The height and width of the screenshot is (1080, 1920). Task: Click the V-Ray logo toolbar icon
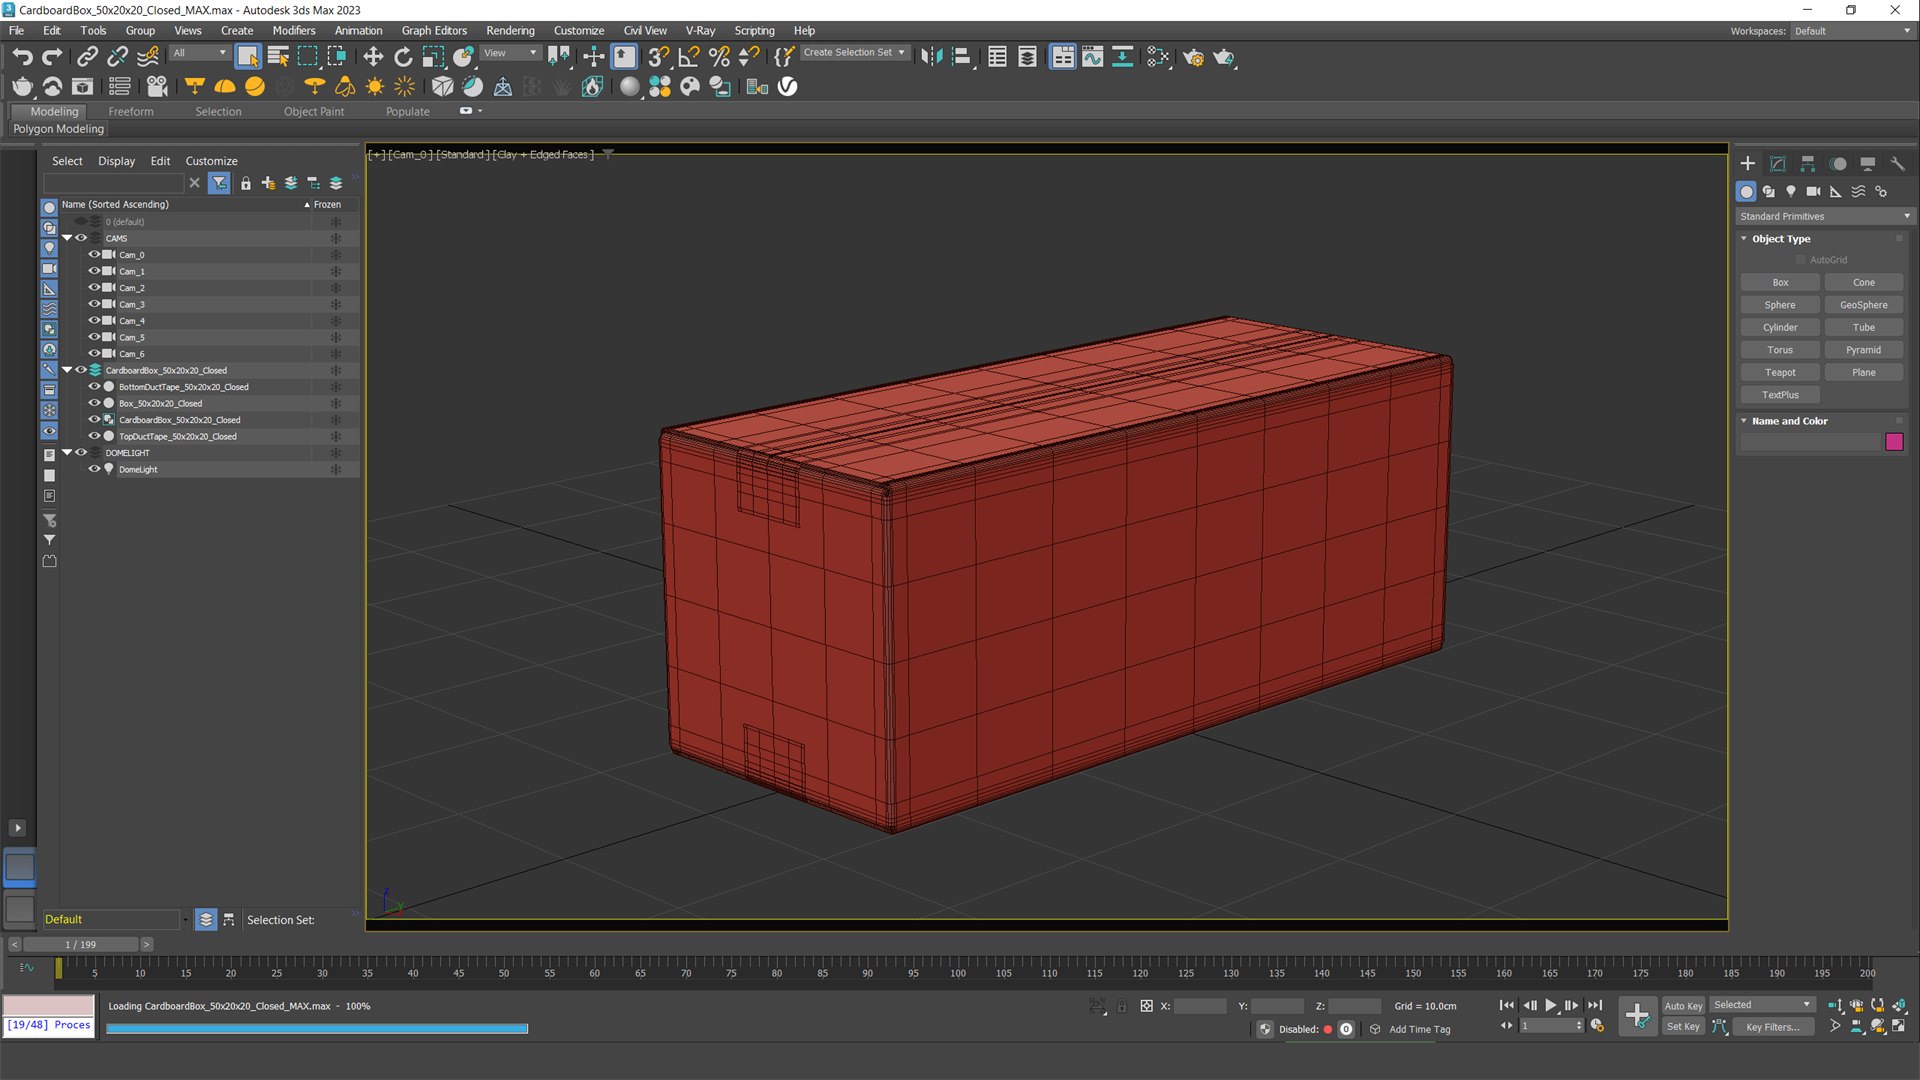788,87
